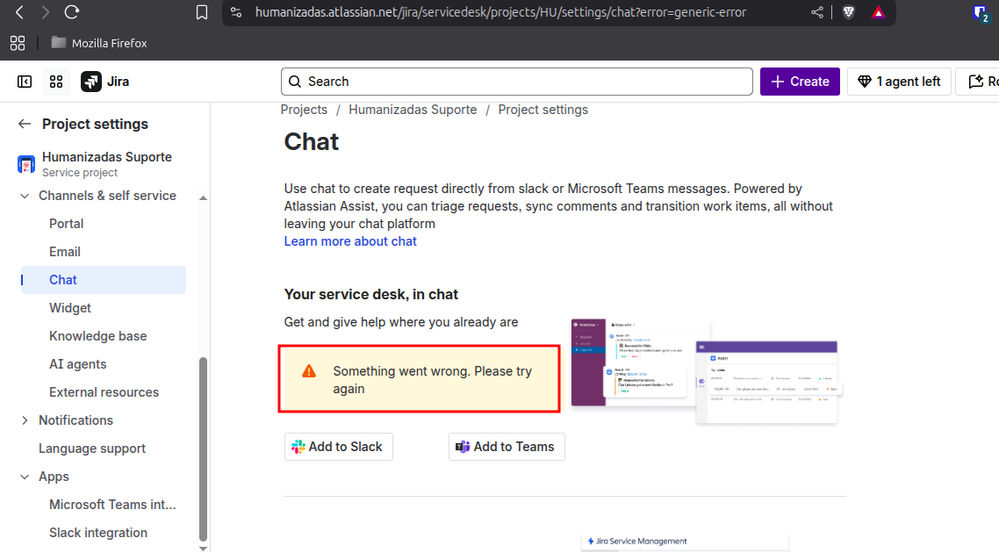999x552 pixels.
Task: Open Brave shields icon
Action: point(848,12)
